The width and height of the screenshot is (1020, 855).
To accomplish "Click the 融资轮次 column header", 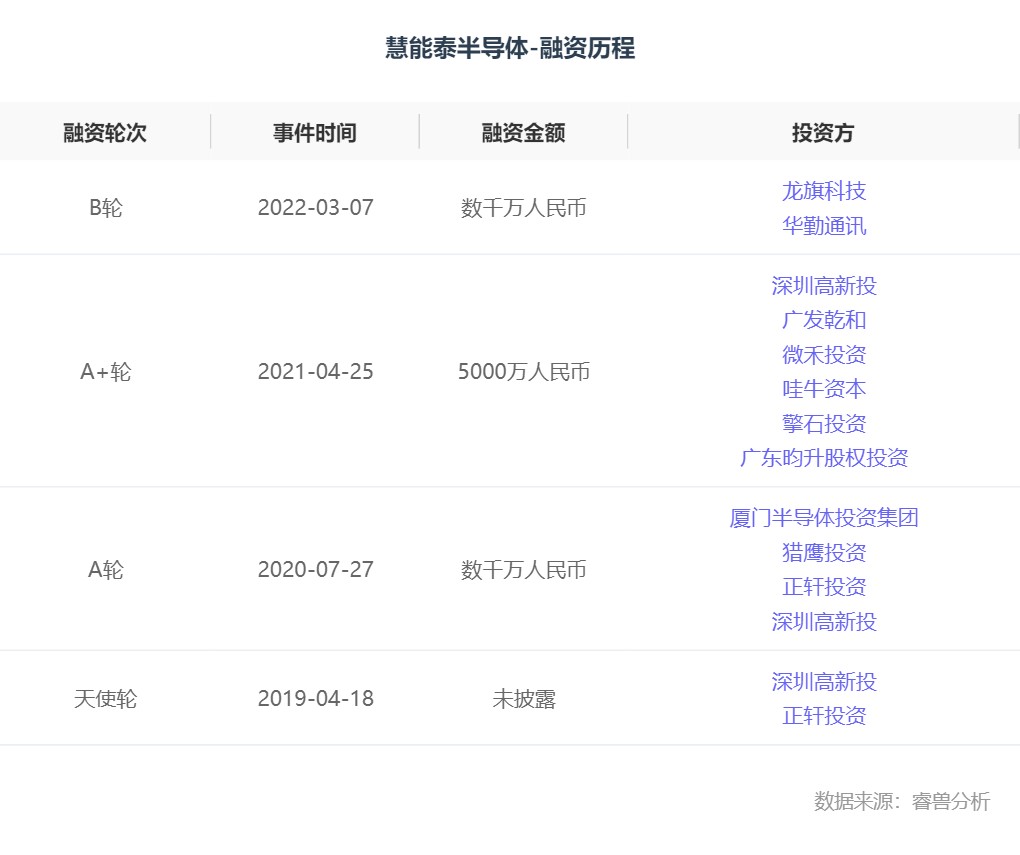I will point(105,133).
